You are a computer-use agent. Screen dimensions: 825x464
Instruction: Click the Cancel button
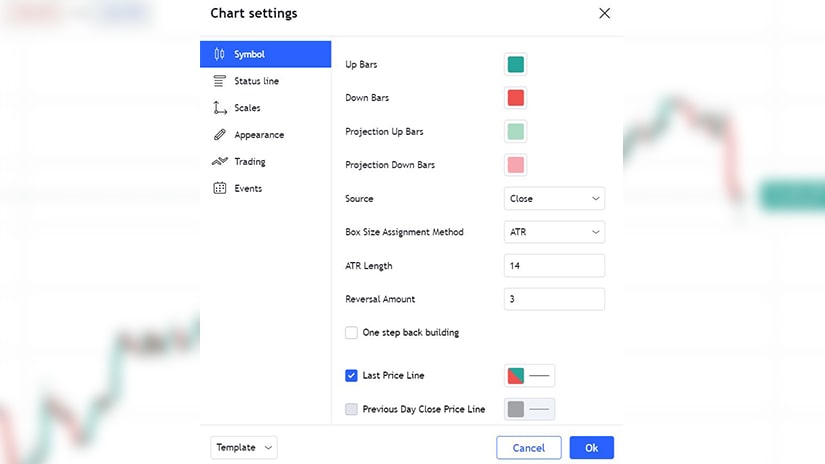pos(528,448)
